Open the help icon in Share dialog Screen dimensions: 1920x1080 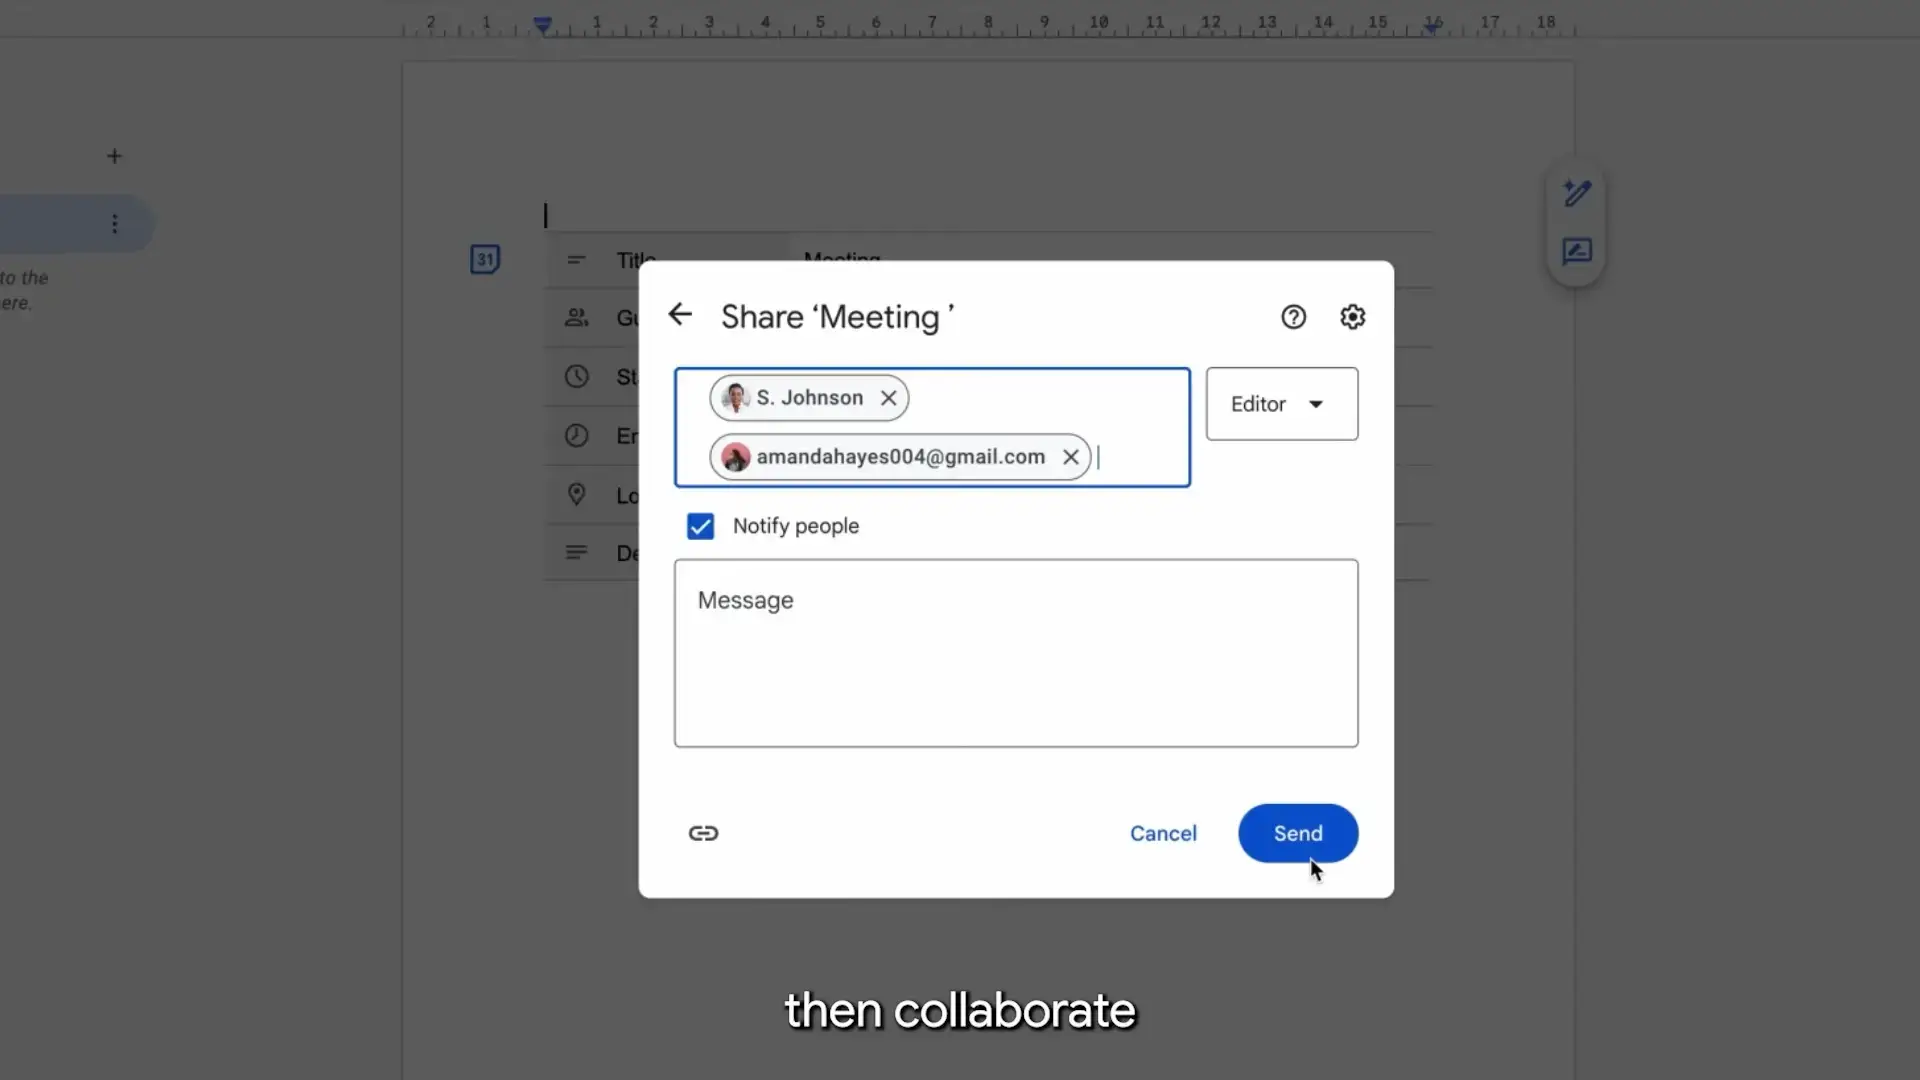[1293, 317]
